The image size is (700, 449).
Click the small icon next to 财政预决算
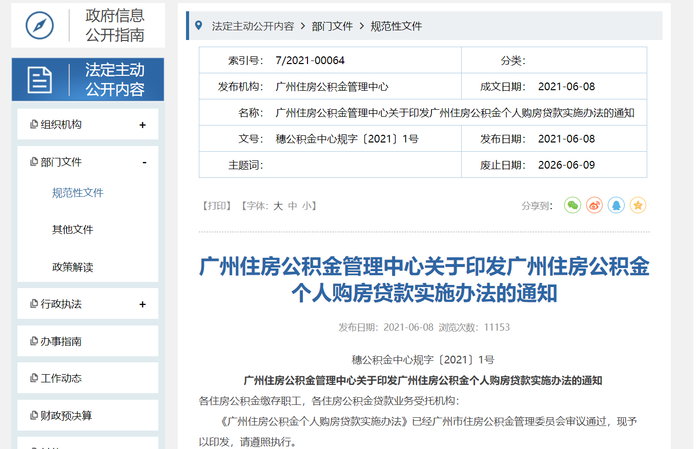click(x=33, y=416)
